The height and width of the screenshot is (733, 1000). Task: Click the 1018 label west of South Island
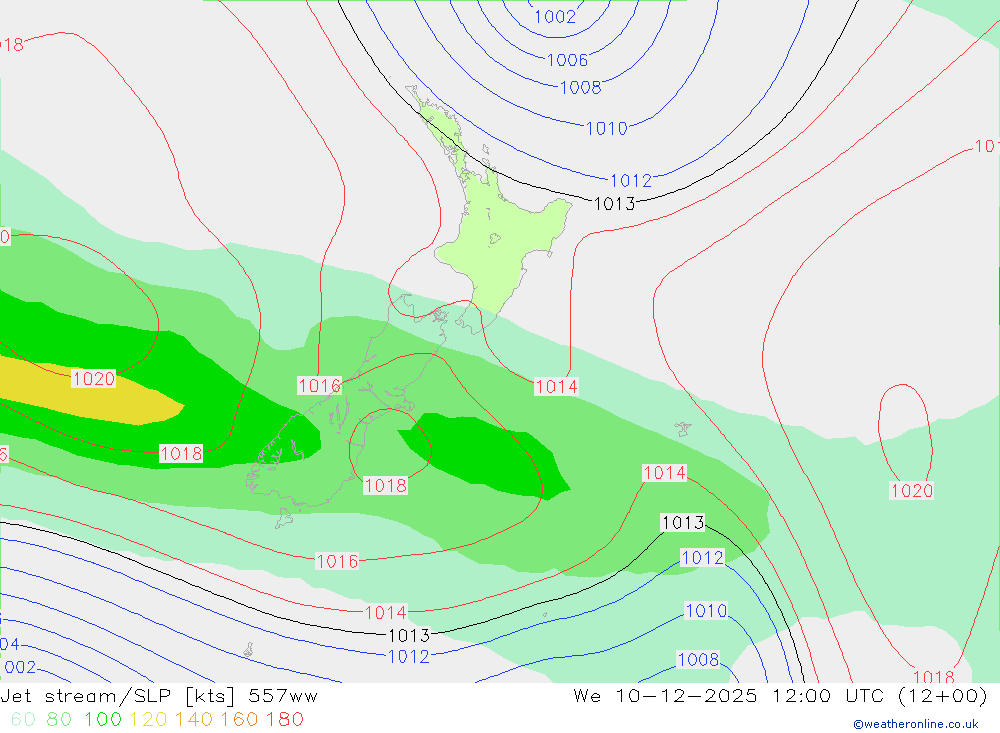pos(181,453)
